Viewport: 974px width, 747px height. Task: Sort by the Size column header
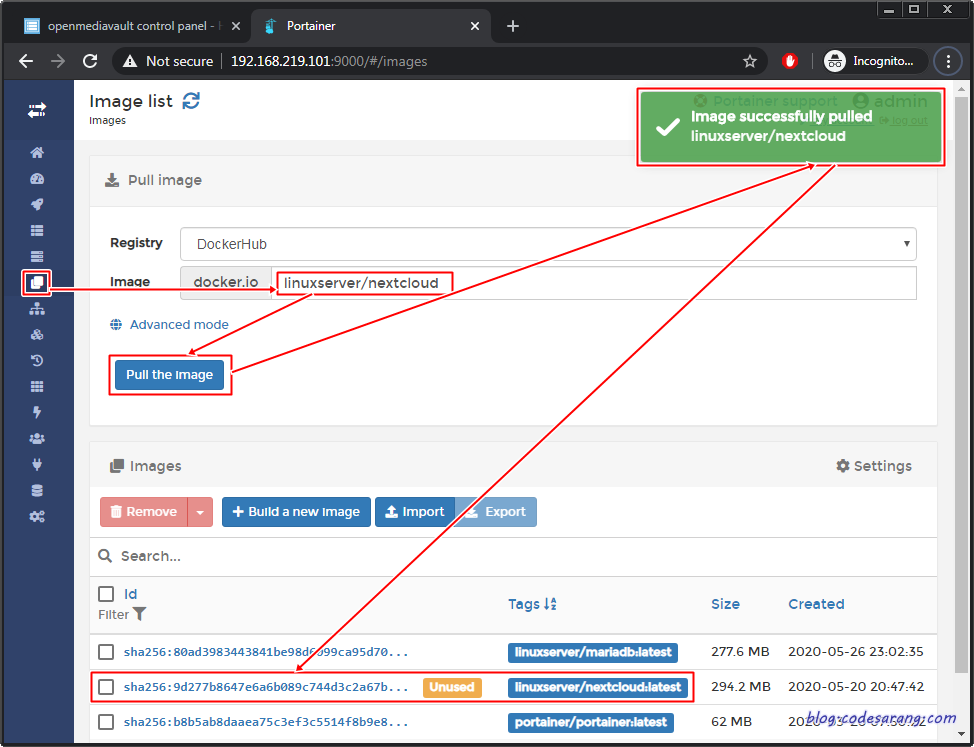tap(725, 604)
